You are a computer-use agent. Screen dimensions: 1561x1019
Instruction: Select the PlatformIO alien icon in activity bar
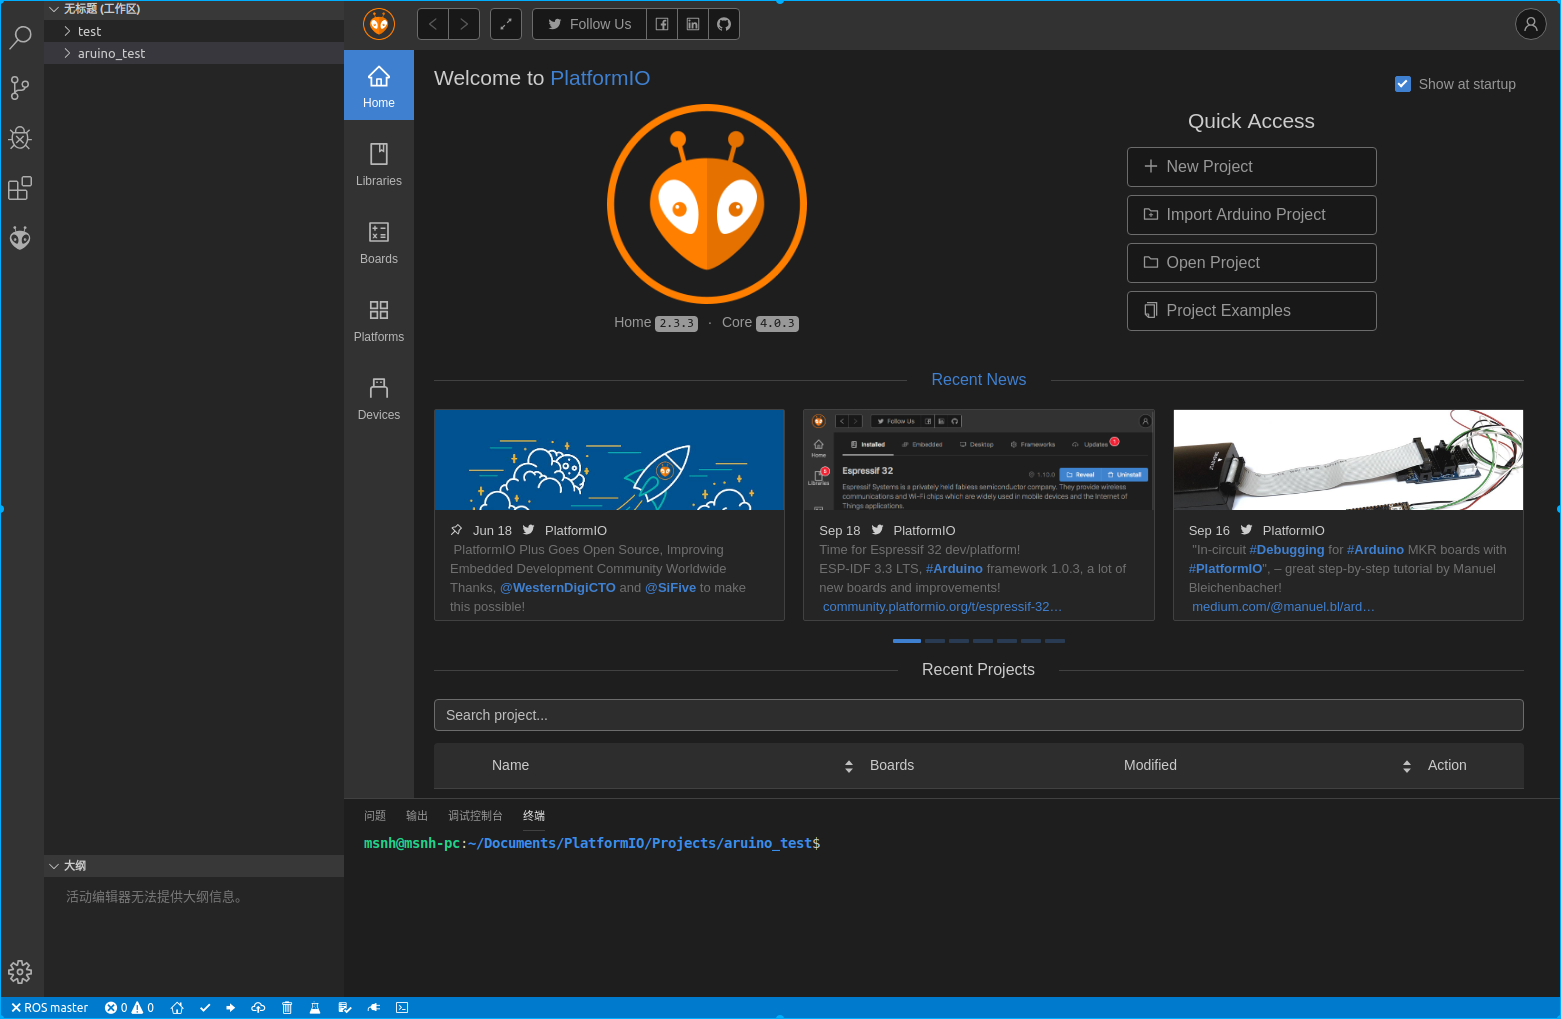tap(20, 238)
